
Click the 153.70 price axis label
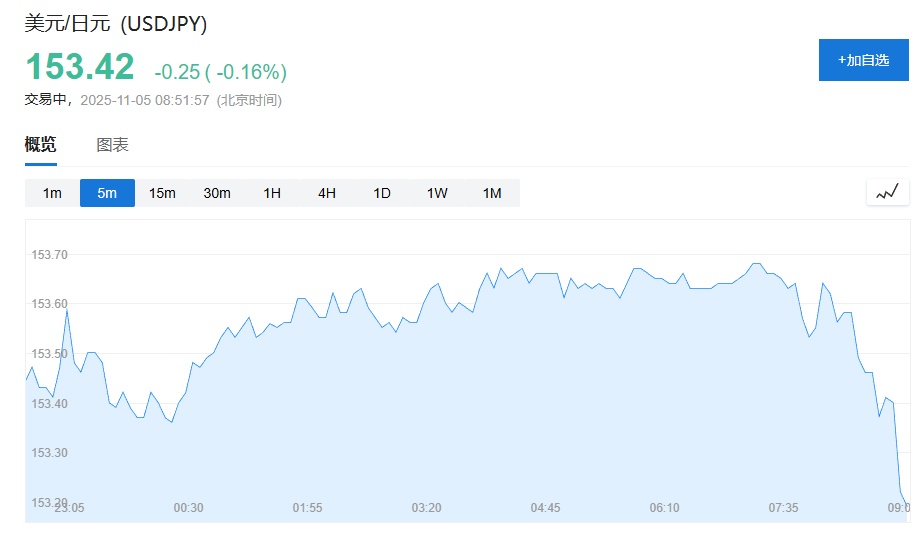click(x=49, y=255)
